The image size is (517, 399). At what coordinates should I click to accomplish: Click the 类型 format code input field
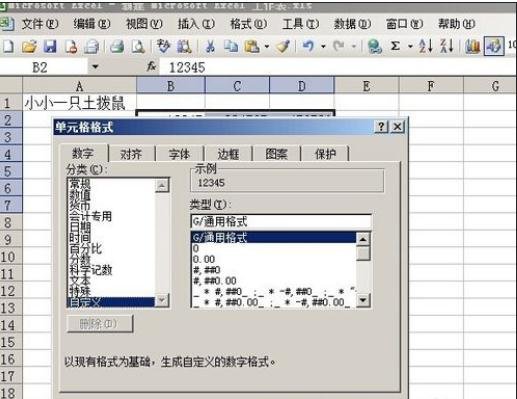coord(281,221)
